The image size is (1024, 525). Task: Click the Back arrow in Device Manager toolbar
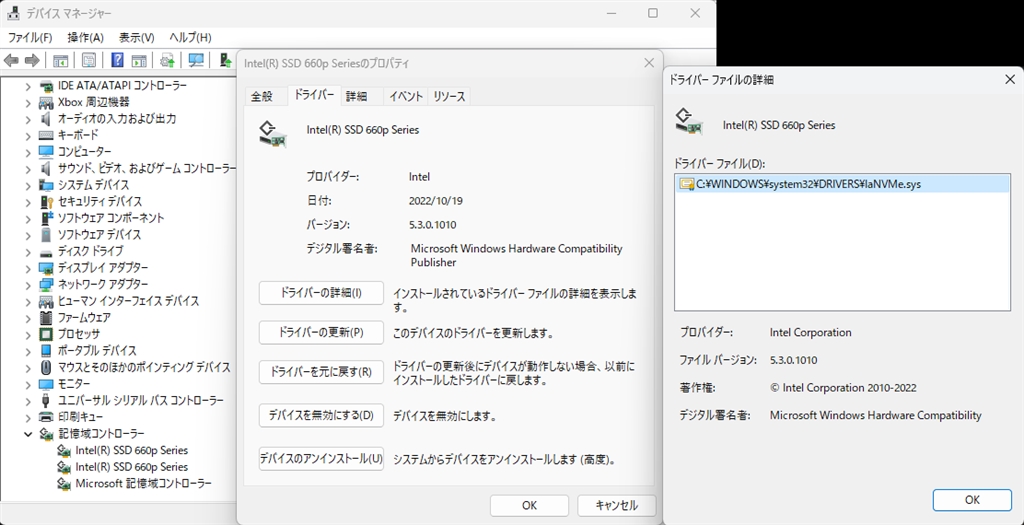click(11, 61)
